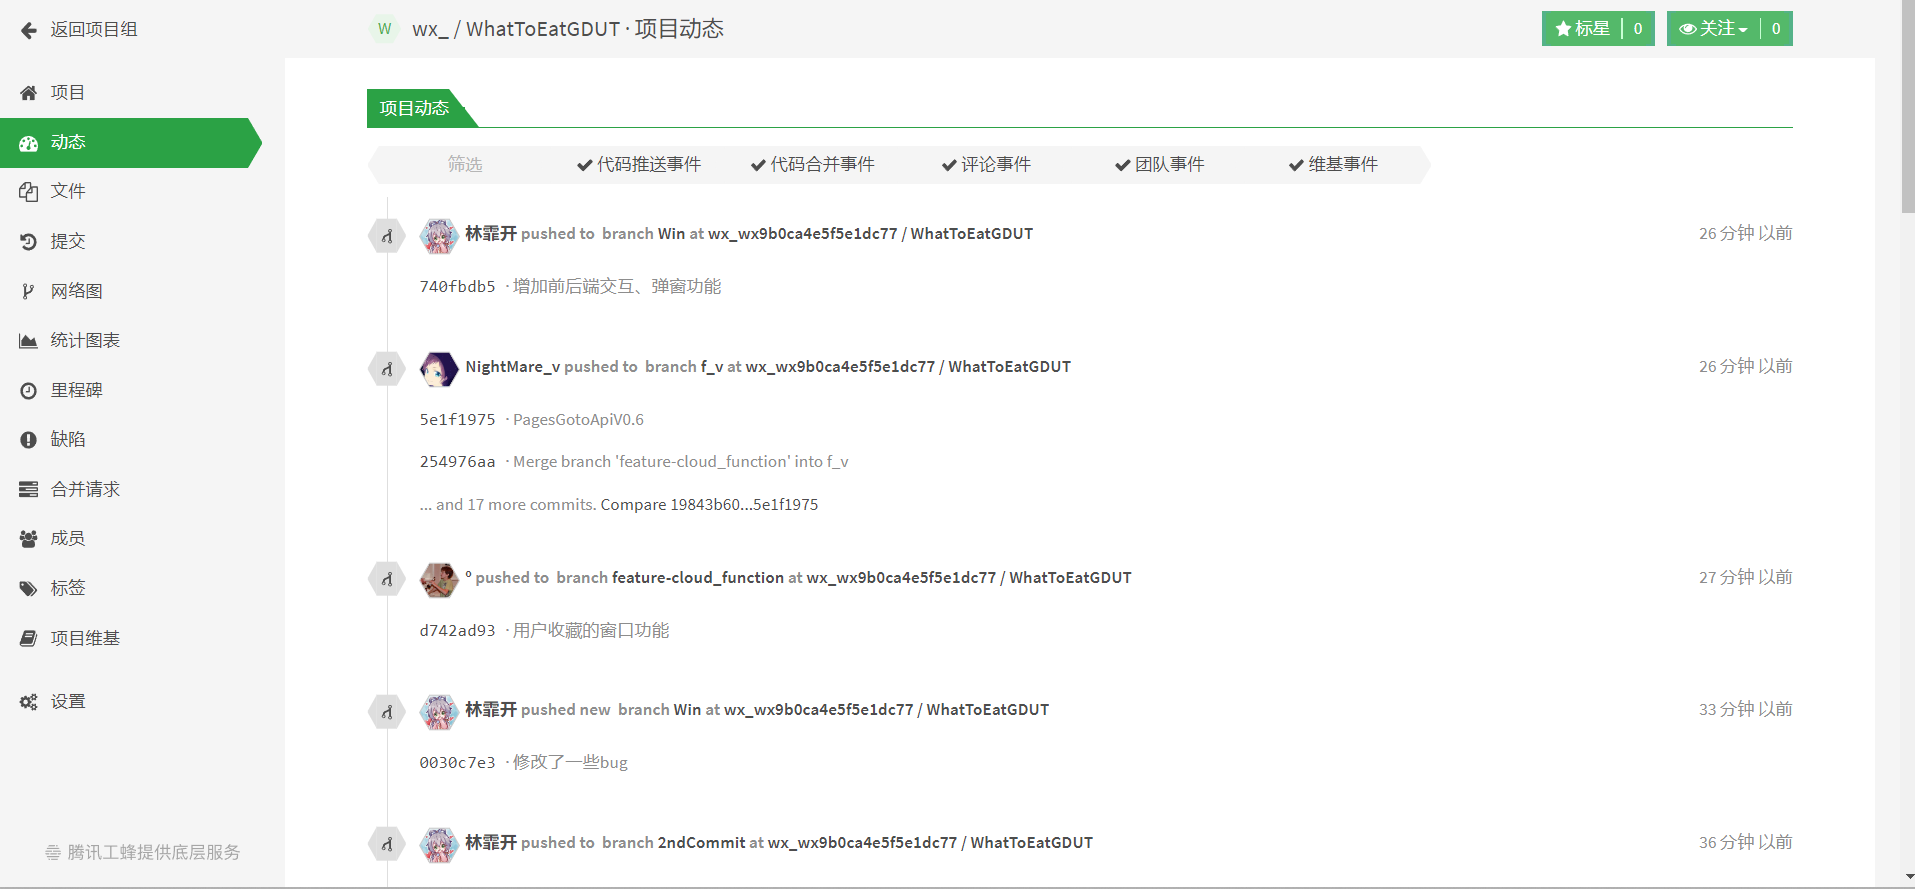Screen dimensions: 1915x889
Task: Click 36 分钟 以前 timestamp
Action: tap(1745, 843)
